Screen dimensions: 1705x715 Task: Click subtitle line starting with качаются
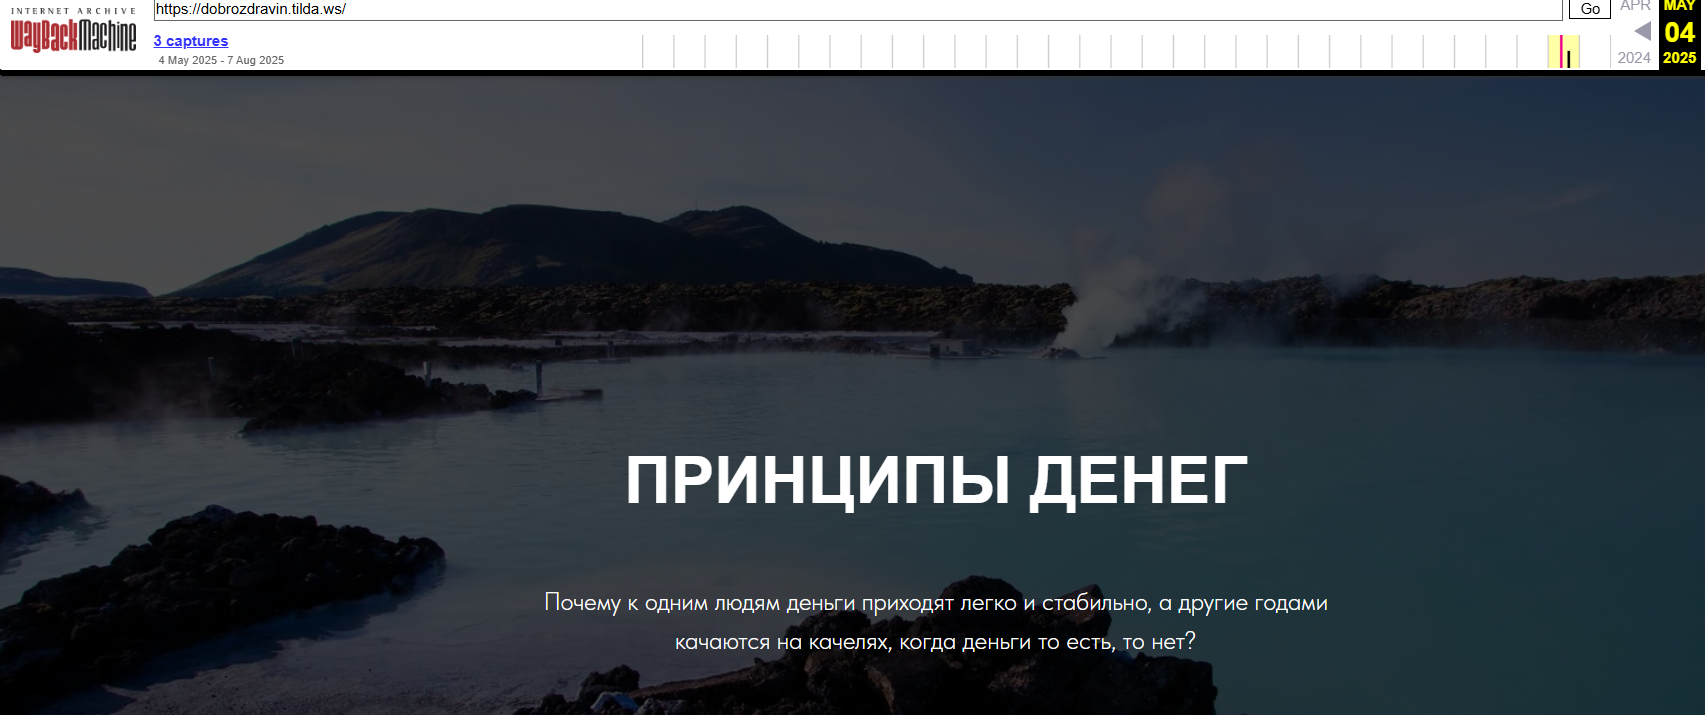tap(935, 642)
